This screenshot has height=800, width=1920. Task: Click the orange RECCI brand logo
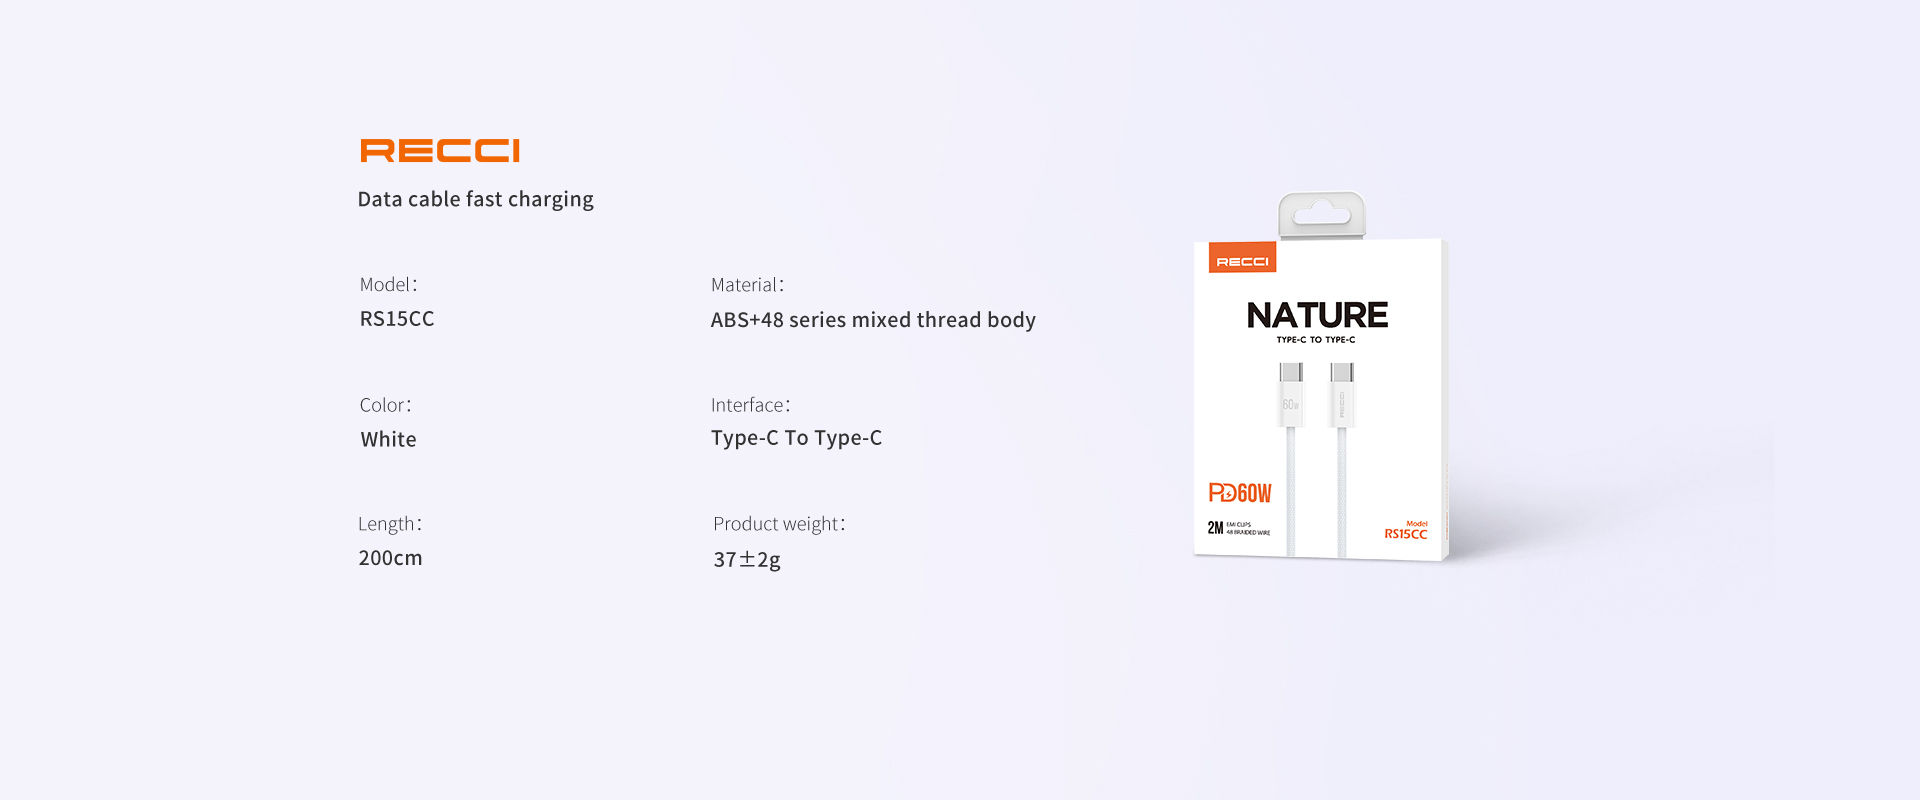[x=440, y=151]
